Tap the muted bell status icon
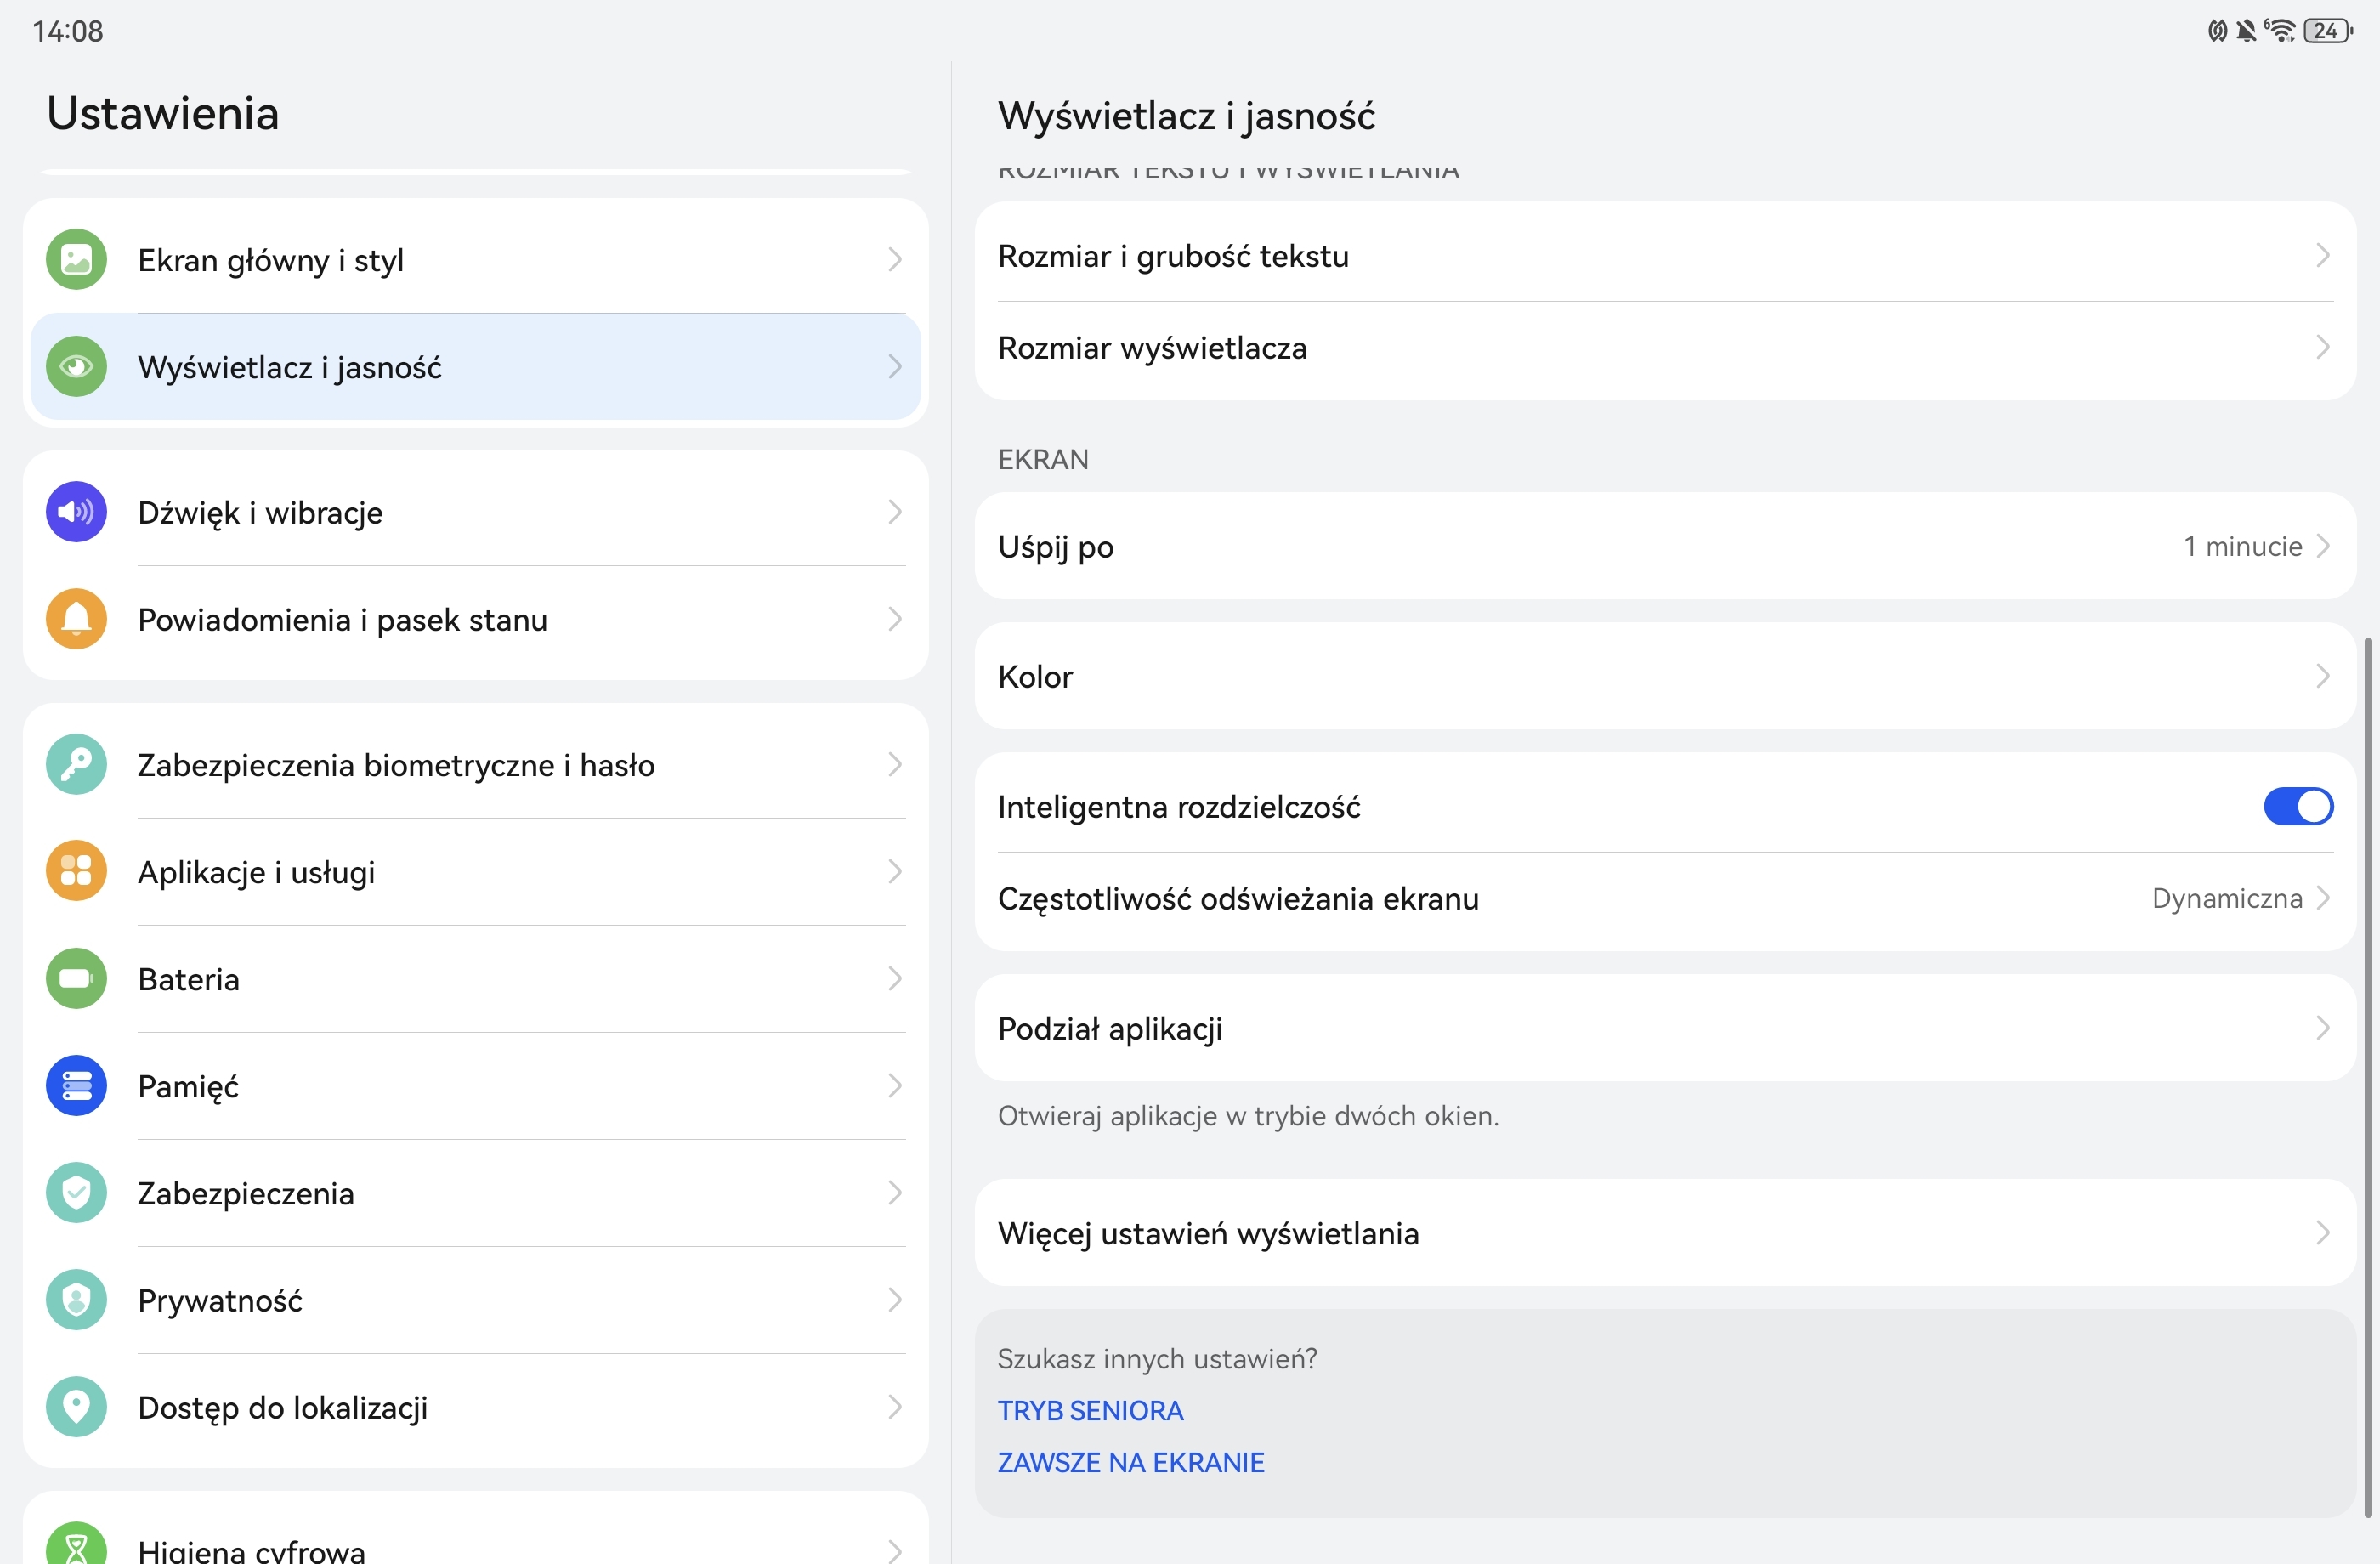This screenshot has height=1564, width=2380. [x=2247, y=30]
